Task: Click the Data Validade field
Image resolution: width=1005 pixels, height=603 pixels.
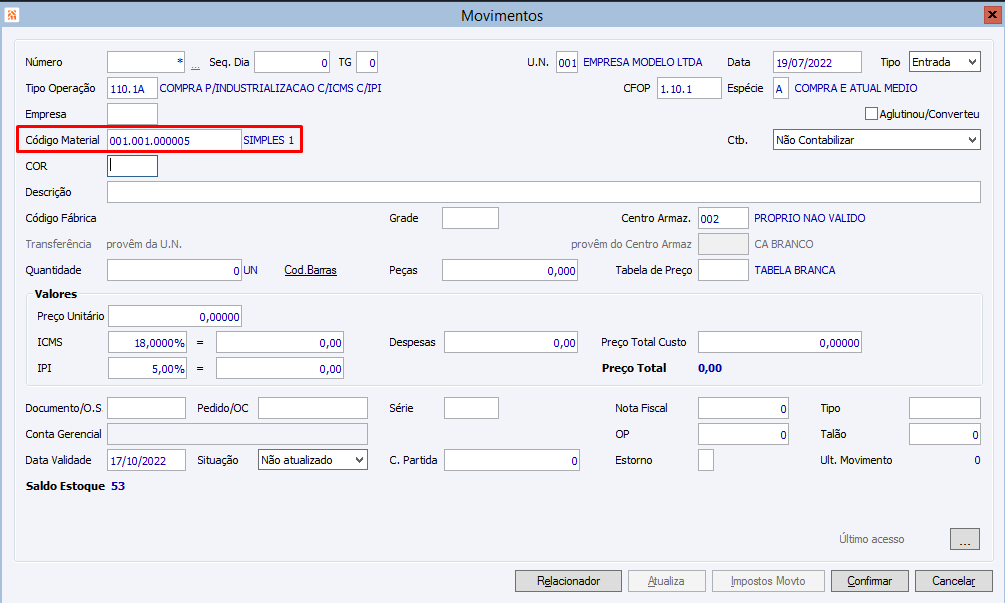Action: point(146,460)
